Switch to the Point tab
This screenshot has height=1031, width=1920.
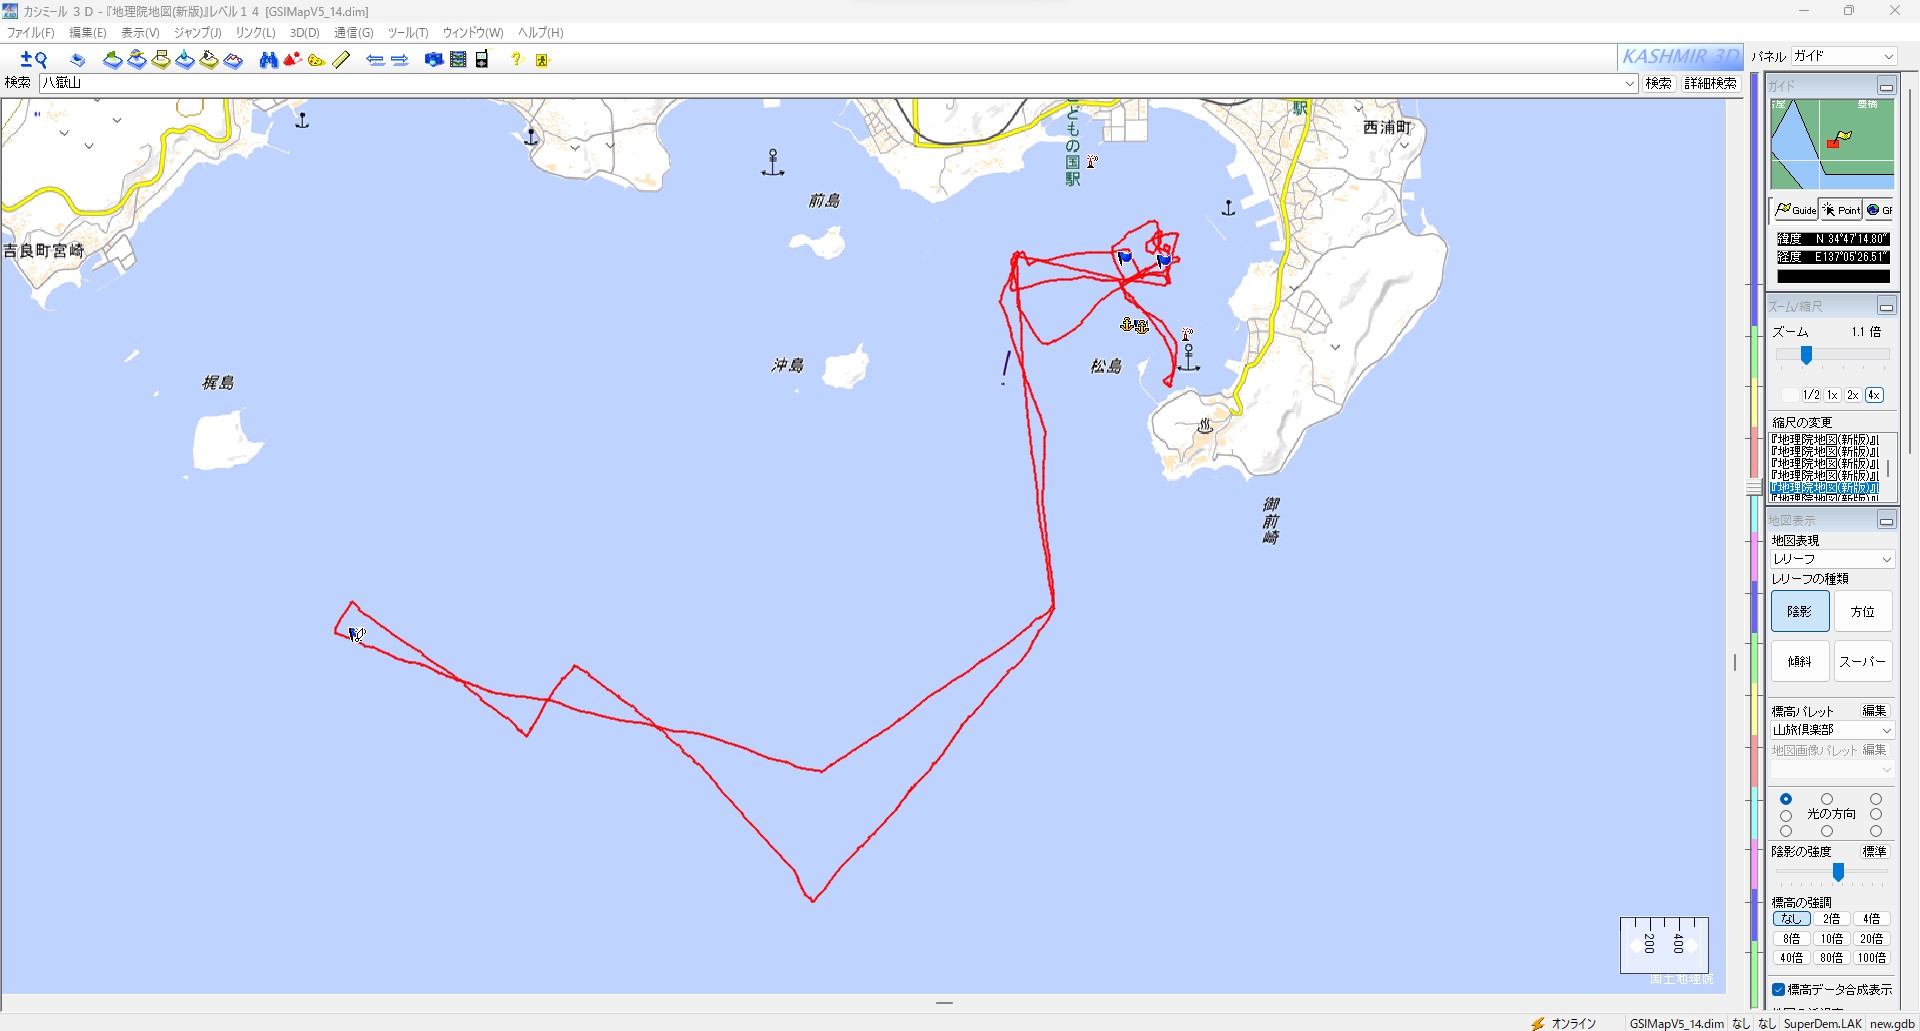[1841, 210]
